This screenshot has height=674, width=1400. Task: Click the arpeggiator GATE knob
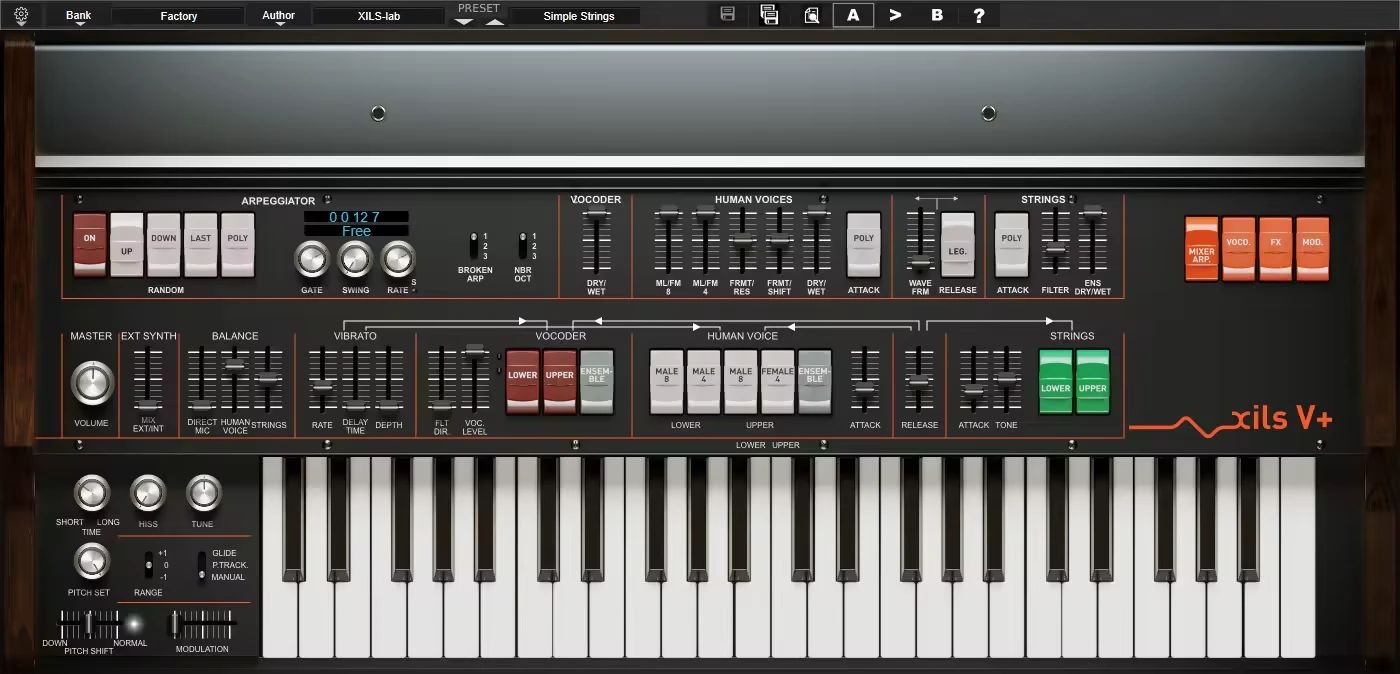[x=312, y=260]
